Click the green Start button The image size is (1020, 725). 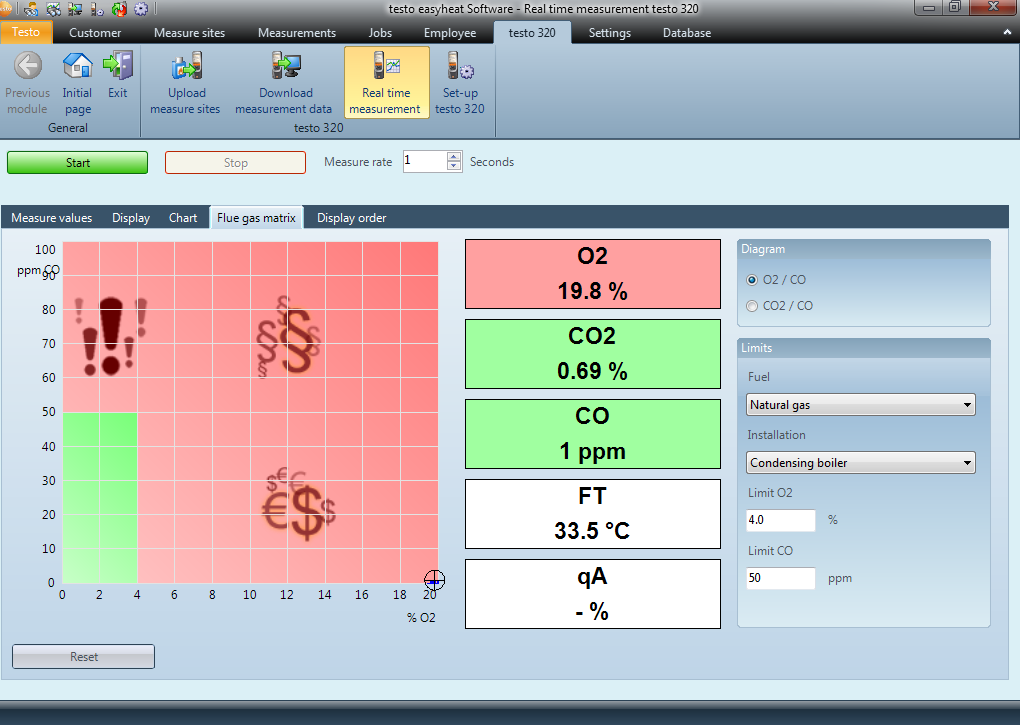click(x=77, y=163)
